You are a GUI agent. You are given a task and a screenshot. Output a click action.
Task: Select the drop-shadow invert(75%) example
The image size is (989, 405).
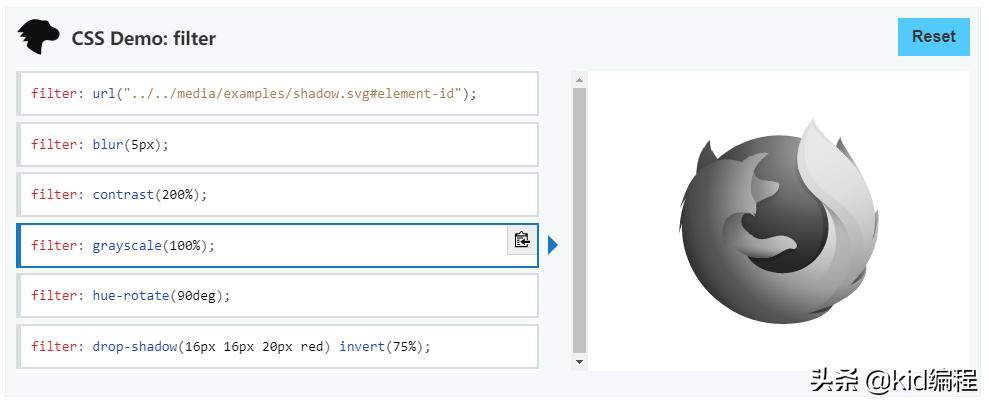(x=278, y=346)
